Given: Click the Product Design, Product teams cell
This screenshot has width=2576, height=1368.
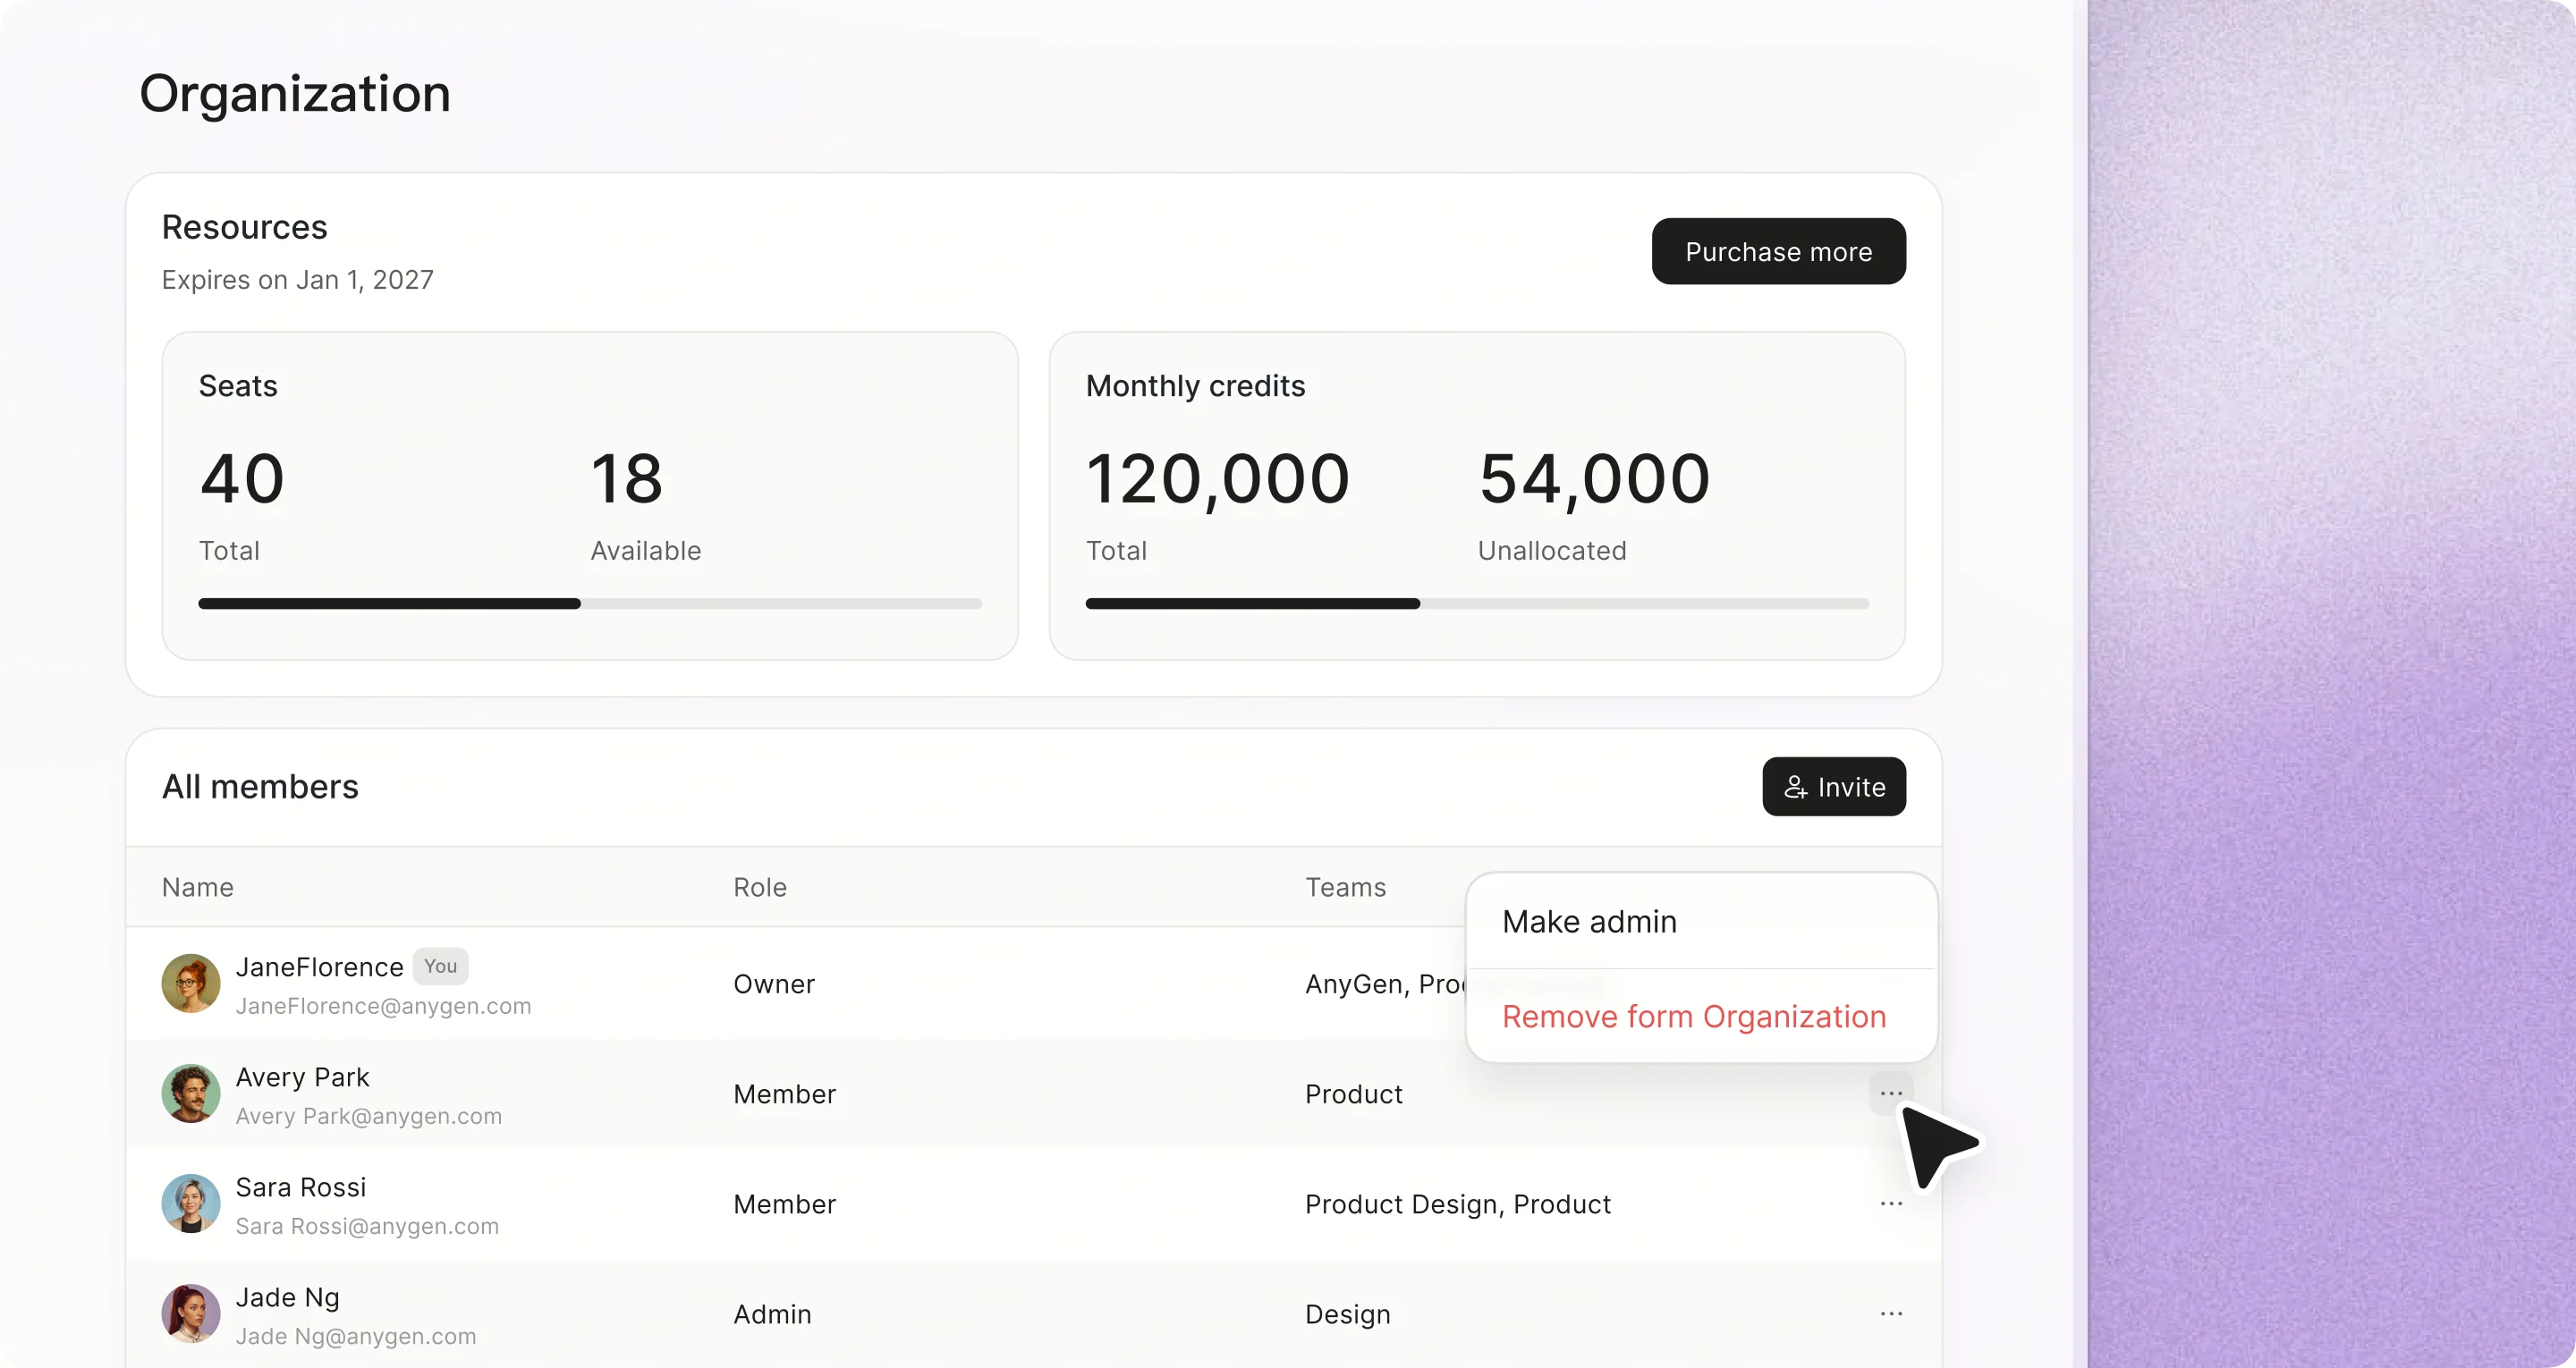Looking at the screenshot, I should click(x=1458, y=1204).
